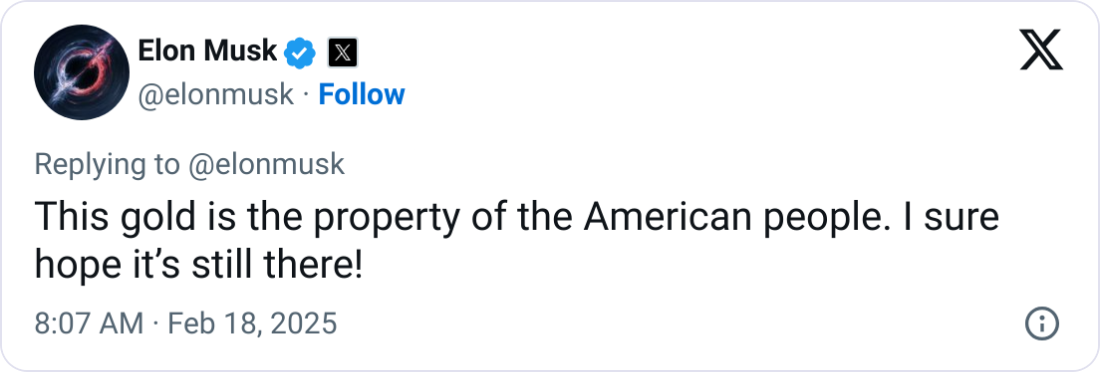Click the blue verified checkmark badge
The image size is (1100, 372).
pos(300,53)
